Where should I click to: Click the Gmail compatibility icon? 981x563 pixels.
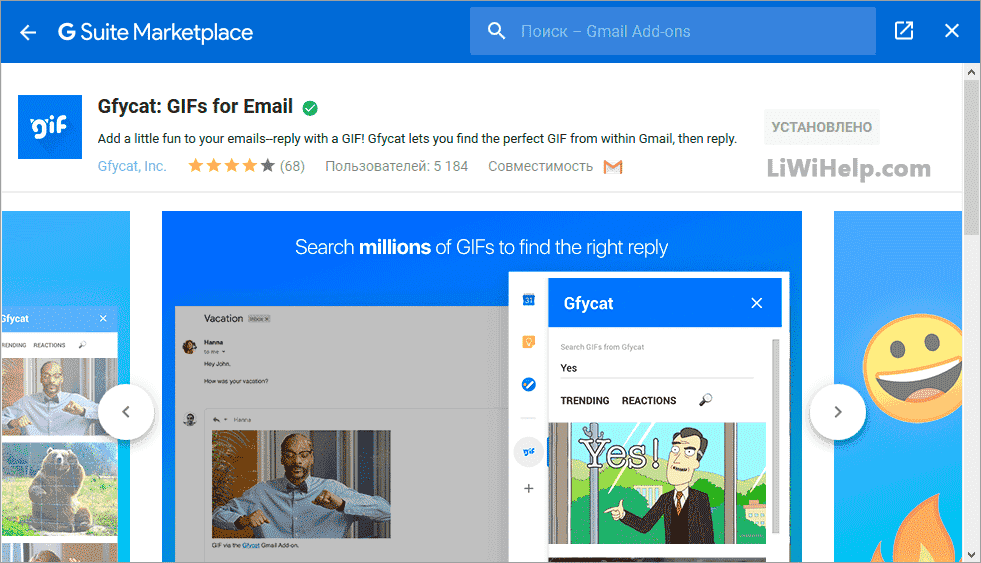[x=613, y=167]
